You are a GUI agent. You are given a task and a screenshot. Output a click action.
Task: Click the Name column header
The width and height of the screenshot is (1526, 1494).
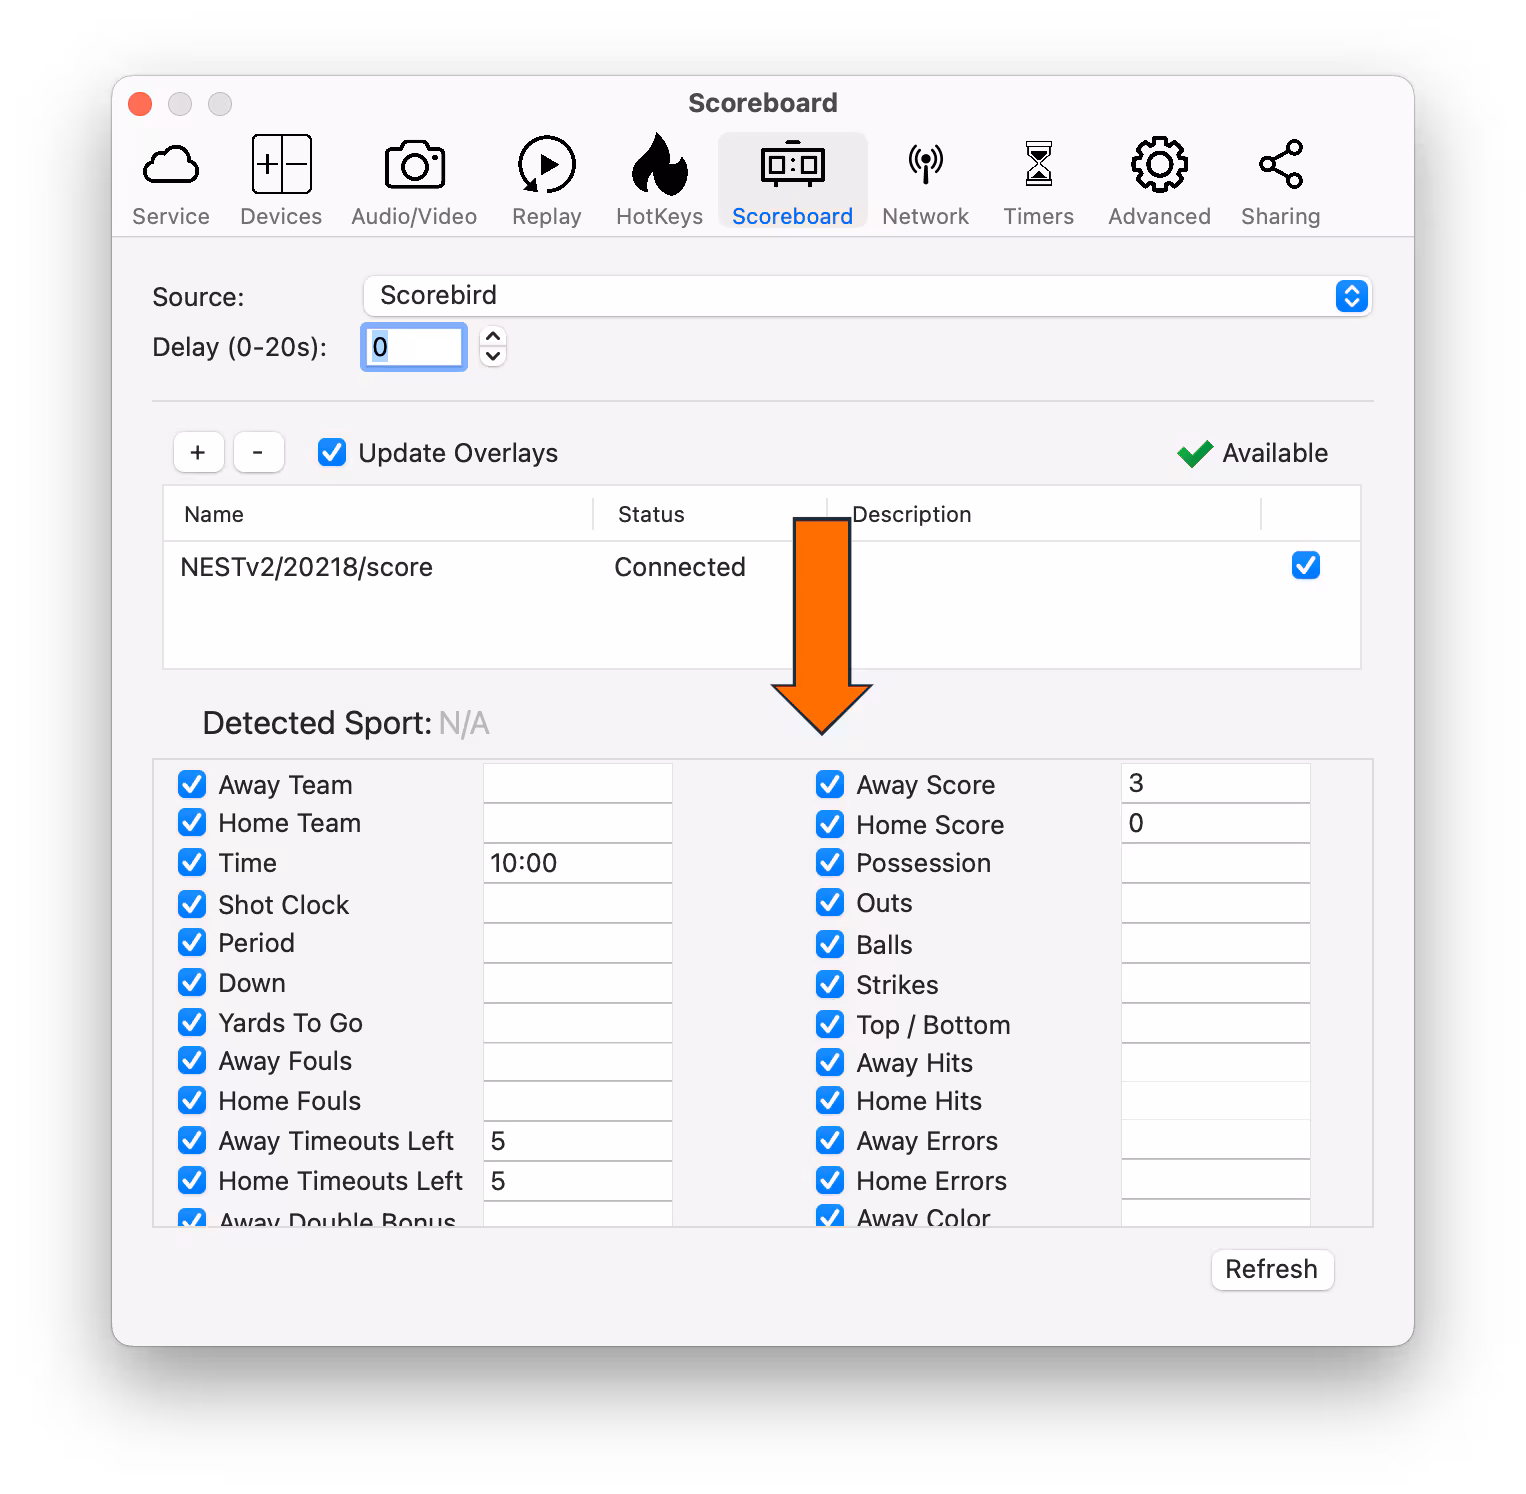(x=378, y=514)
